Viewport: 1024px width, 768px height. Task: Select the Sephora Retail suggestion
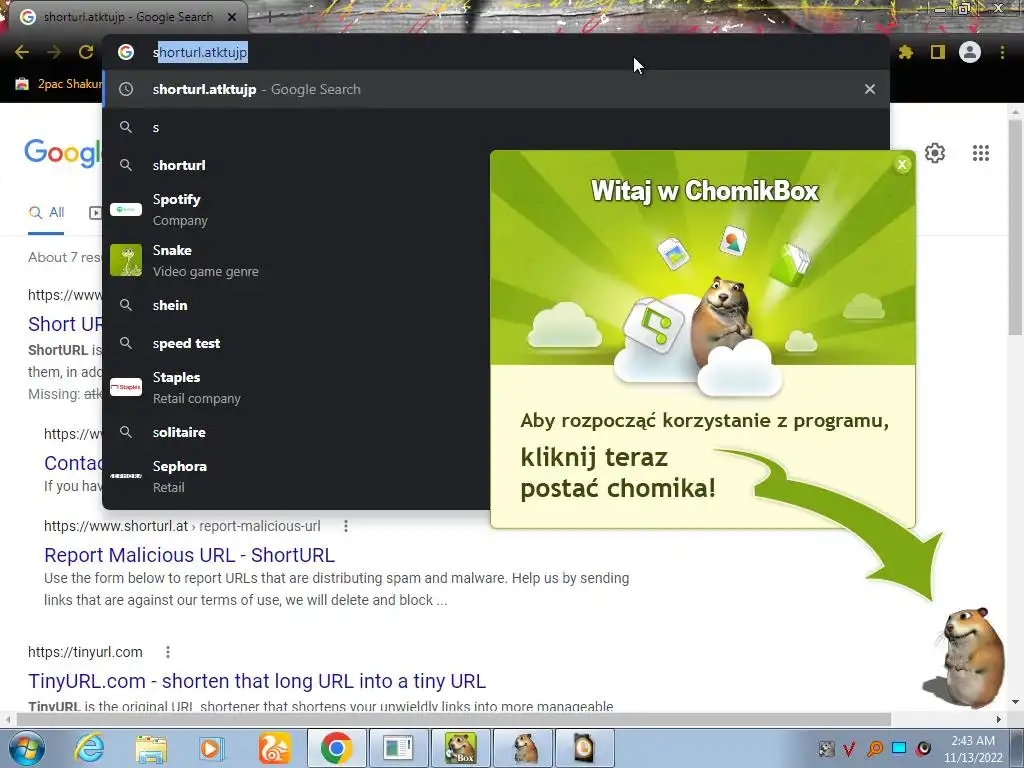pos(295,476)
